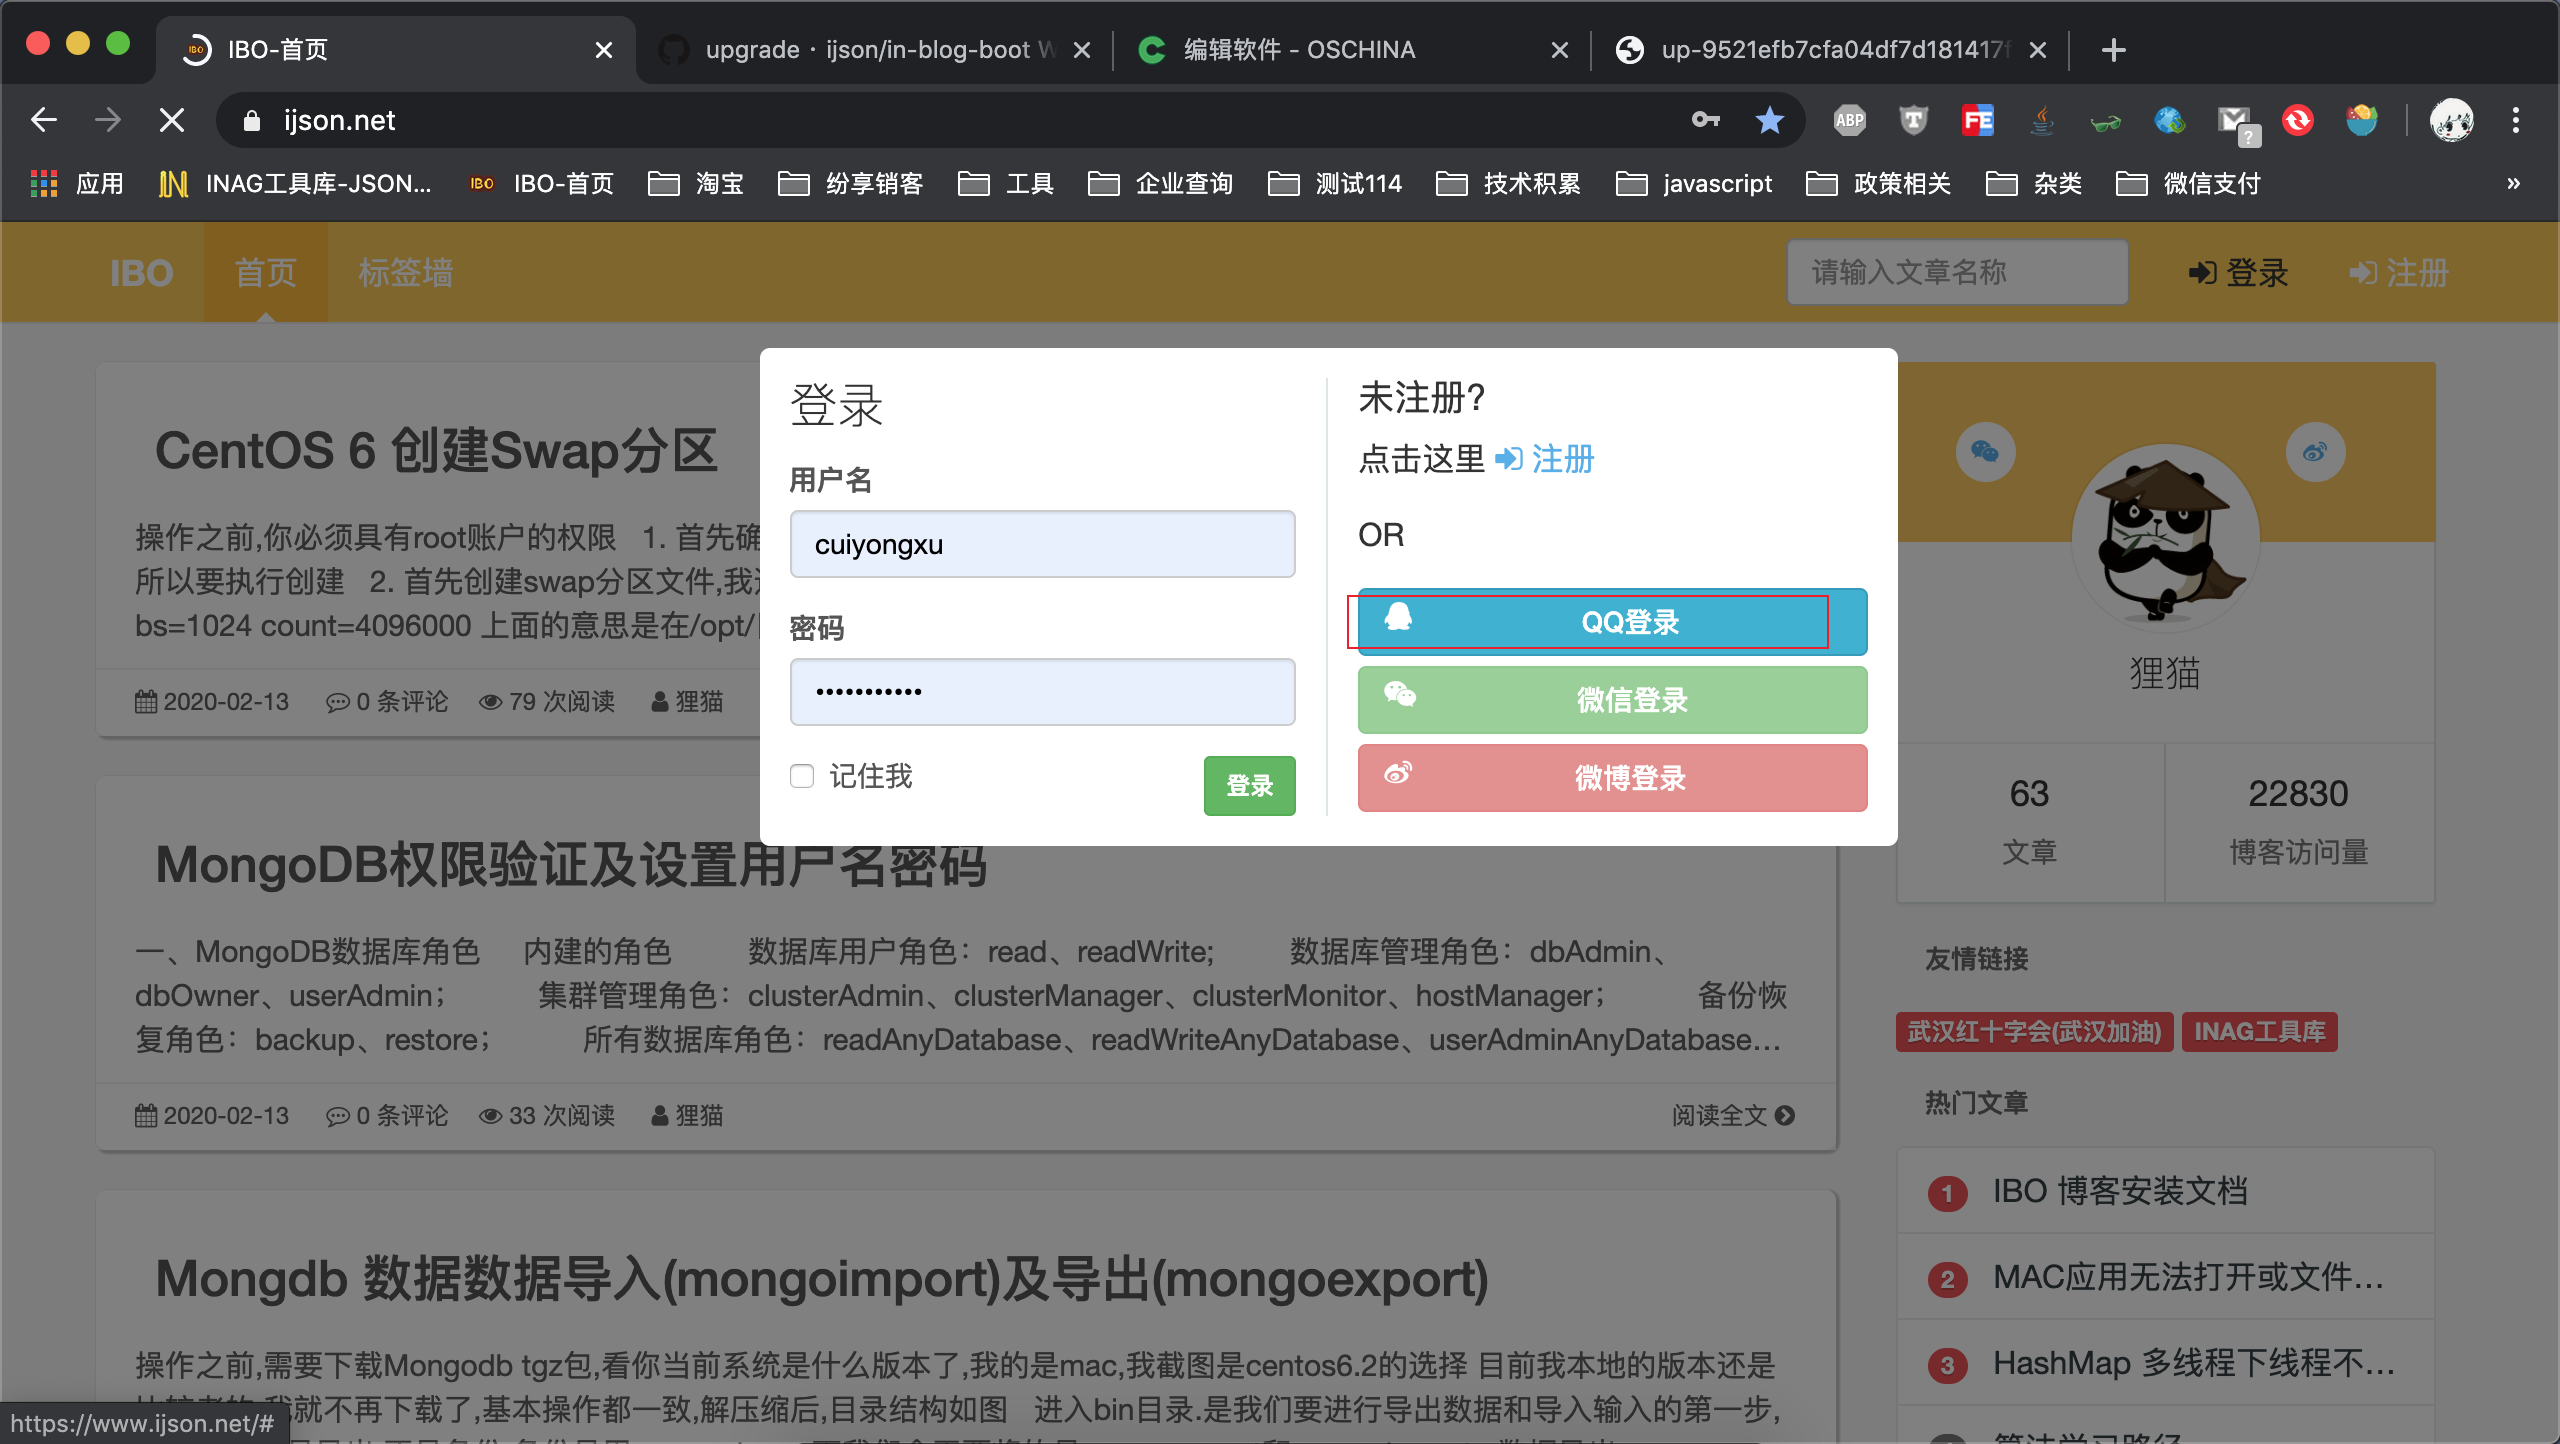Open the Java cup extension icon
Screen dimensions: 2560x1444
click(x=2042, y=120)
